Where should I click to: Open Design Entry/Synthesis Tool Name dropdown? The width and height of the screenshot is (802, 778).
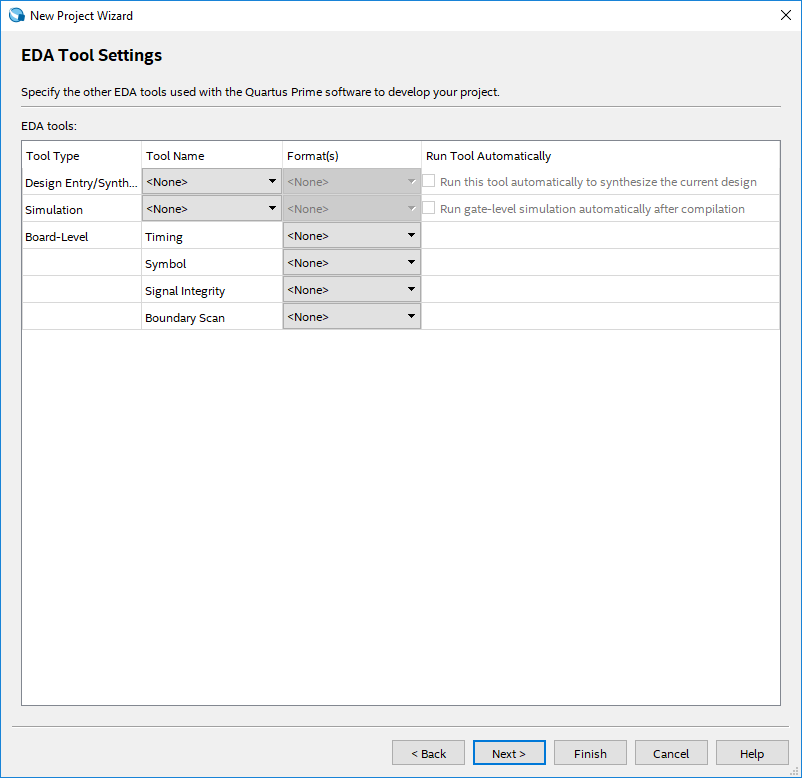pos(212,182)
